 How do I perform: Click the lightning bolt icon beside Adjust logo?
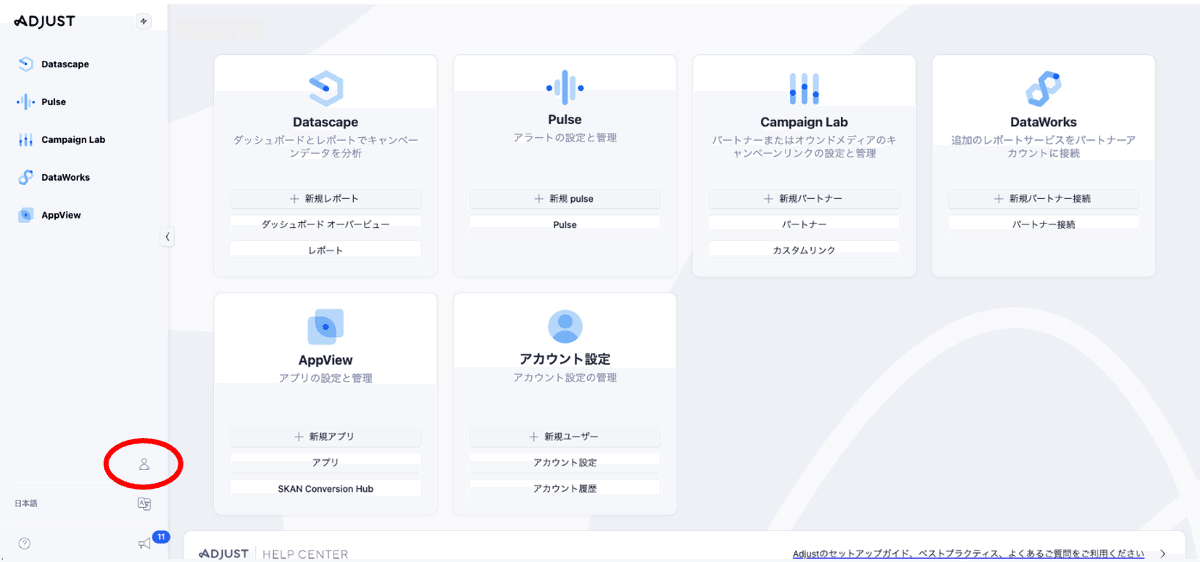[144, 21]
